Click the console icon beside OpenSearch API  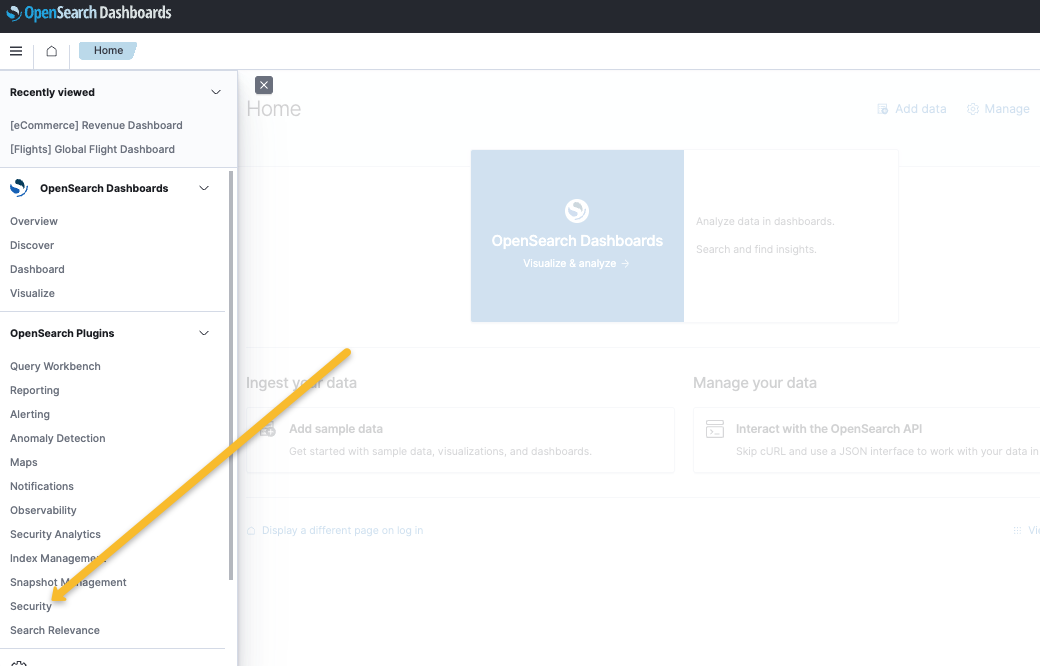point(715,429)
